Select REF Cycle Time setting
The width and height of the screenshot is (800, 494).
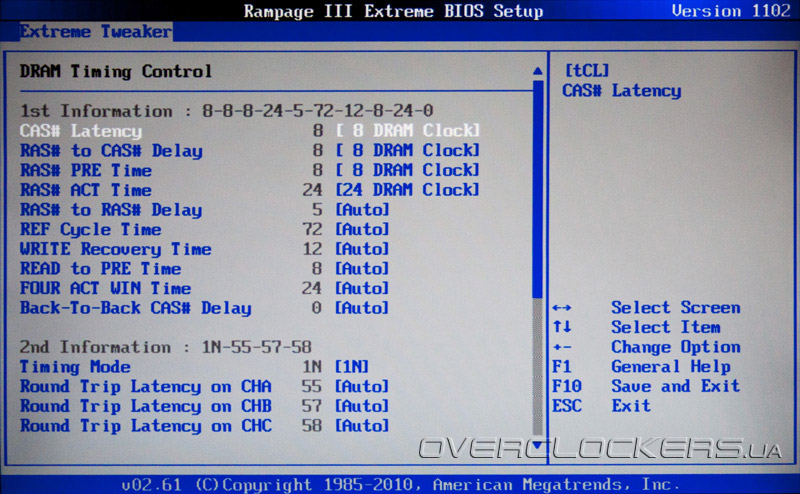(91, 230)
